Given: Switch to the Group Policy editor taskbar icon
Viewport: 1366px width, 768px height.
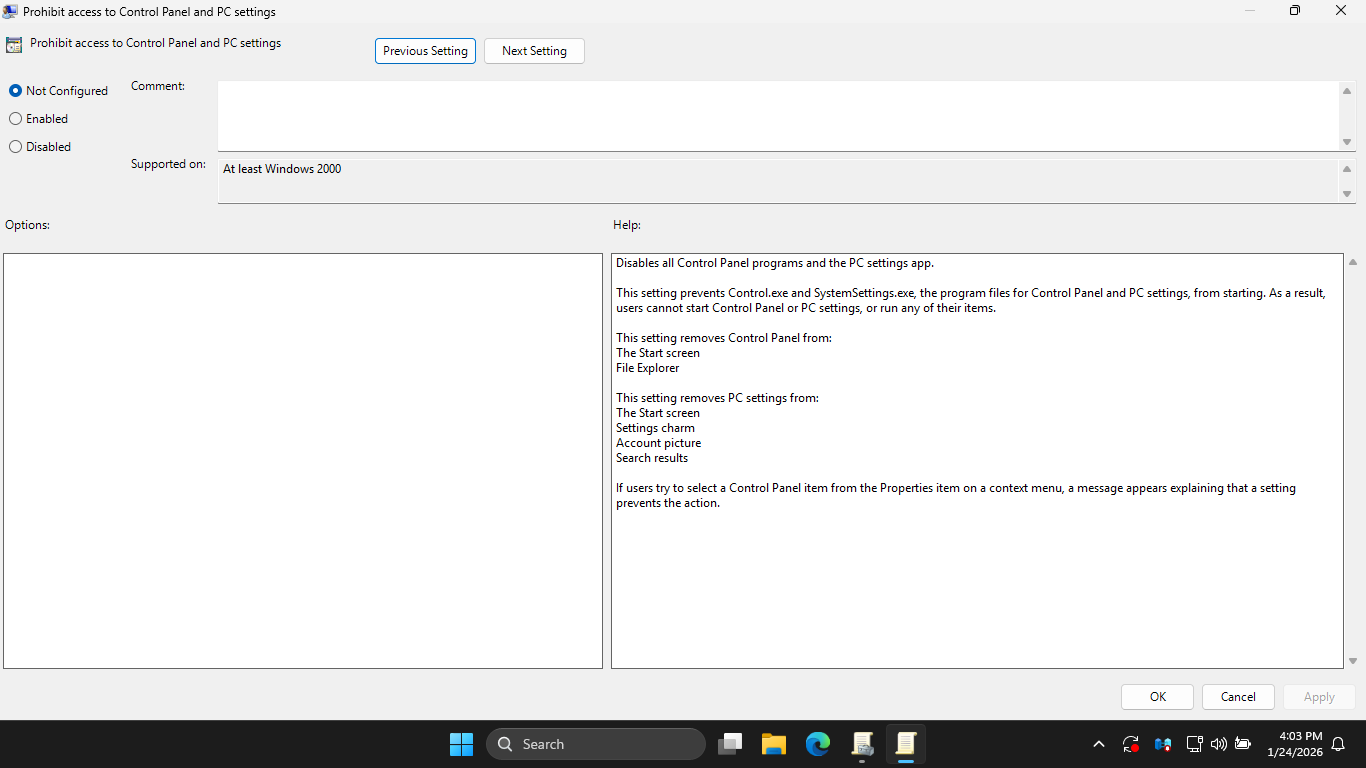Looking at the screenshot, I should (862, 744).
